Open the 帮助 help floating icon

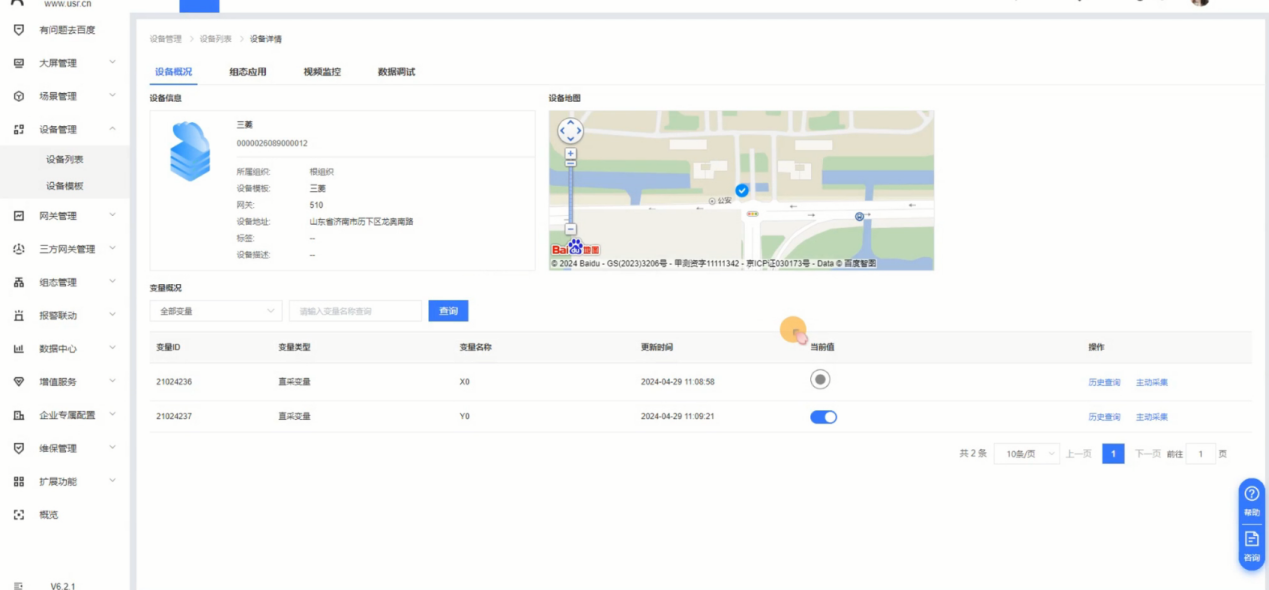tap(1251, 499)
